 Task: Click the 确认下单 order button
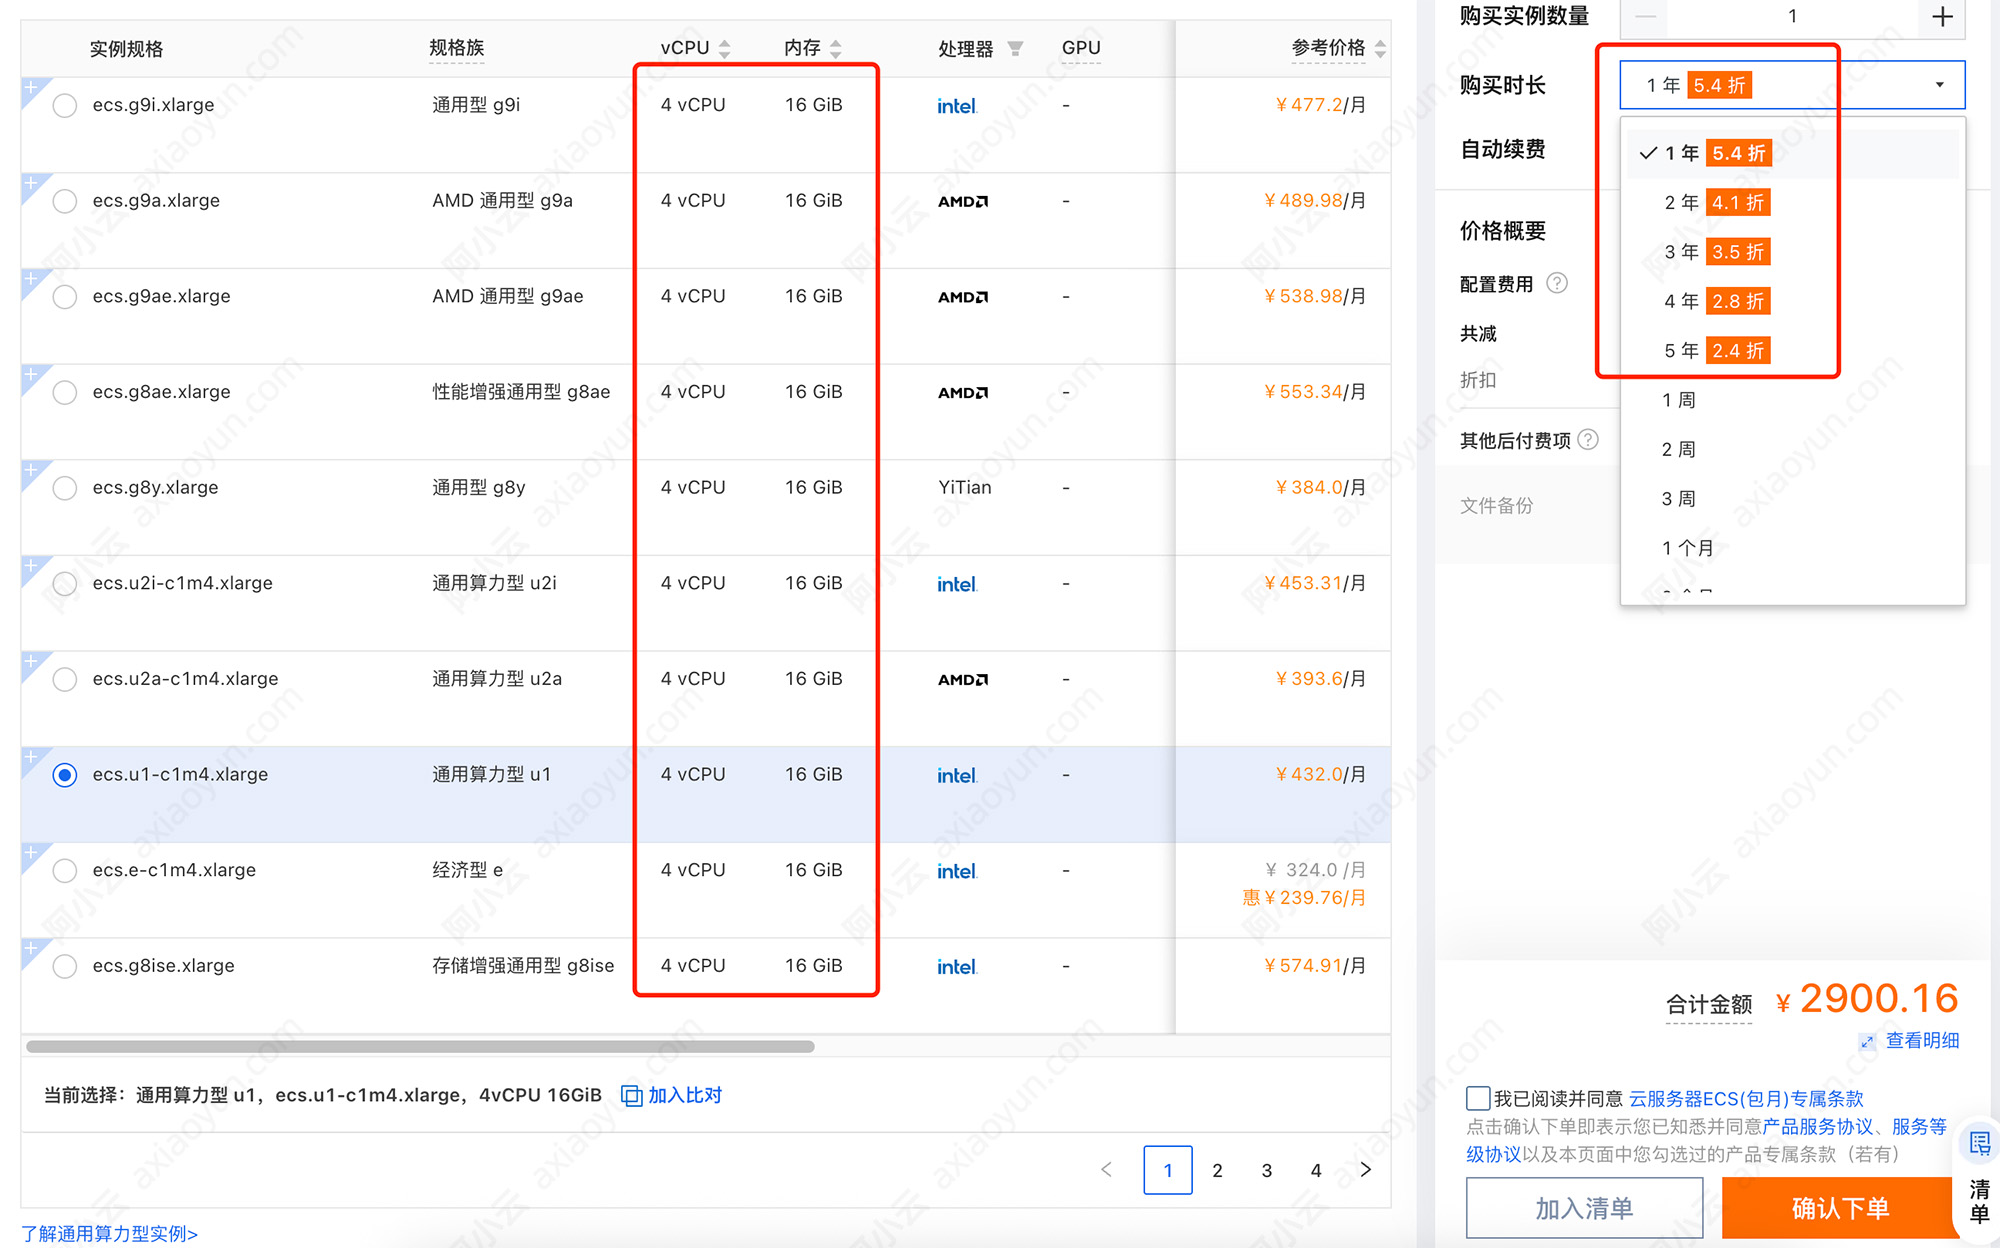pyautogui.click(x=1838, y=1208)
